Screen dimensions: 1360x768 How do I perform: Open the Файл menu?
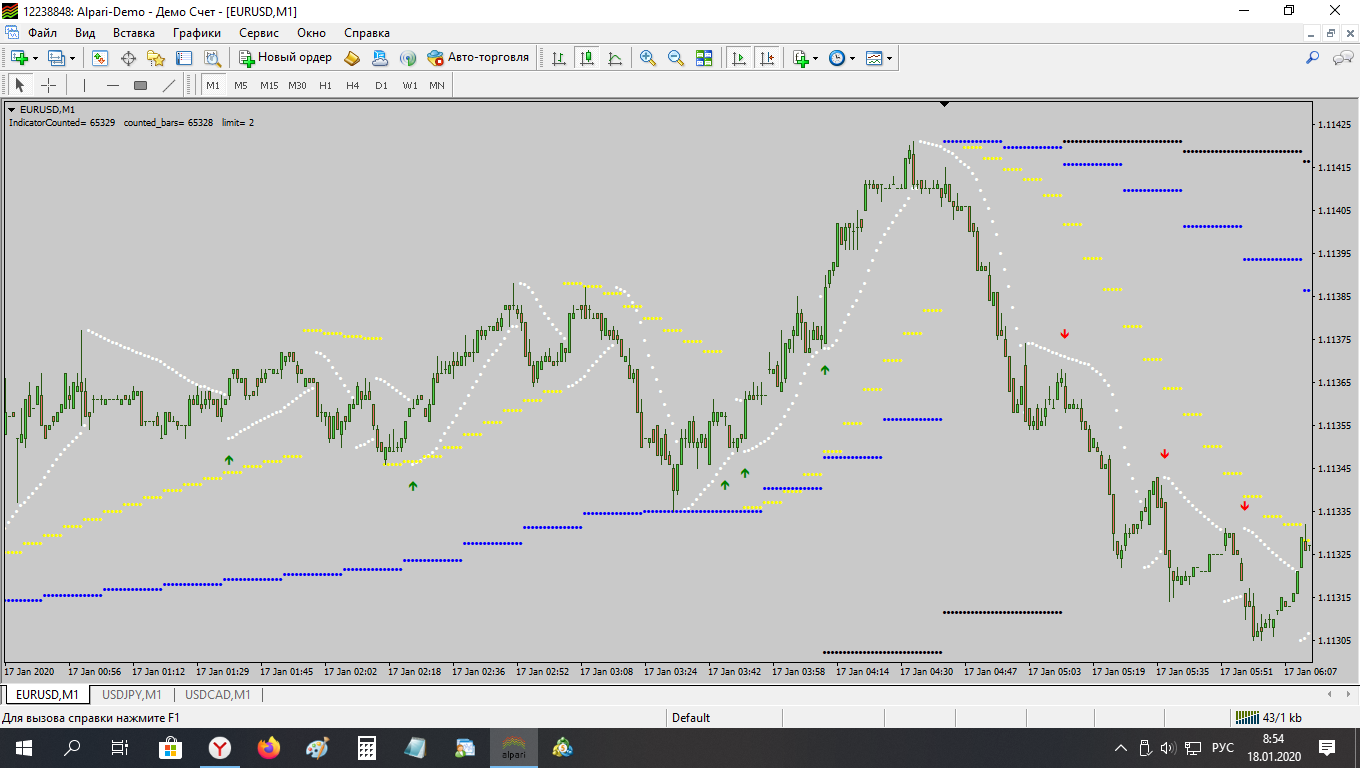click(42, 32)
